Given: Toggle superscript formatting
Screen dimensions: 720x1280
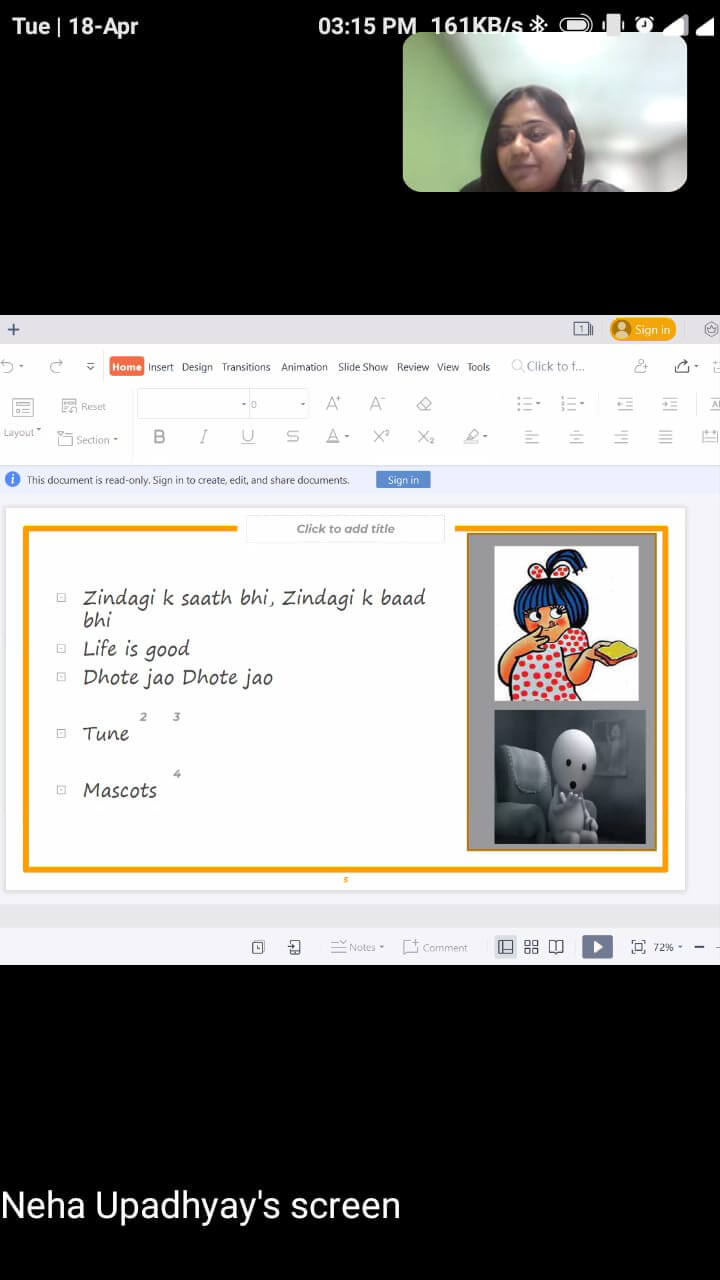Looking at the screenshot, I should pyautogui.click(x=381, y=437).
